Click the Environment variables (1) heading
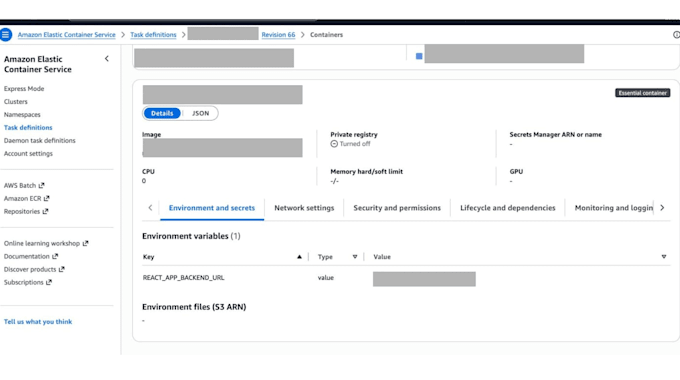Viewport: 680px width, 380px height. tap(191, 236)
